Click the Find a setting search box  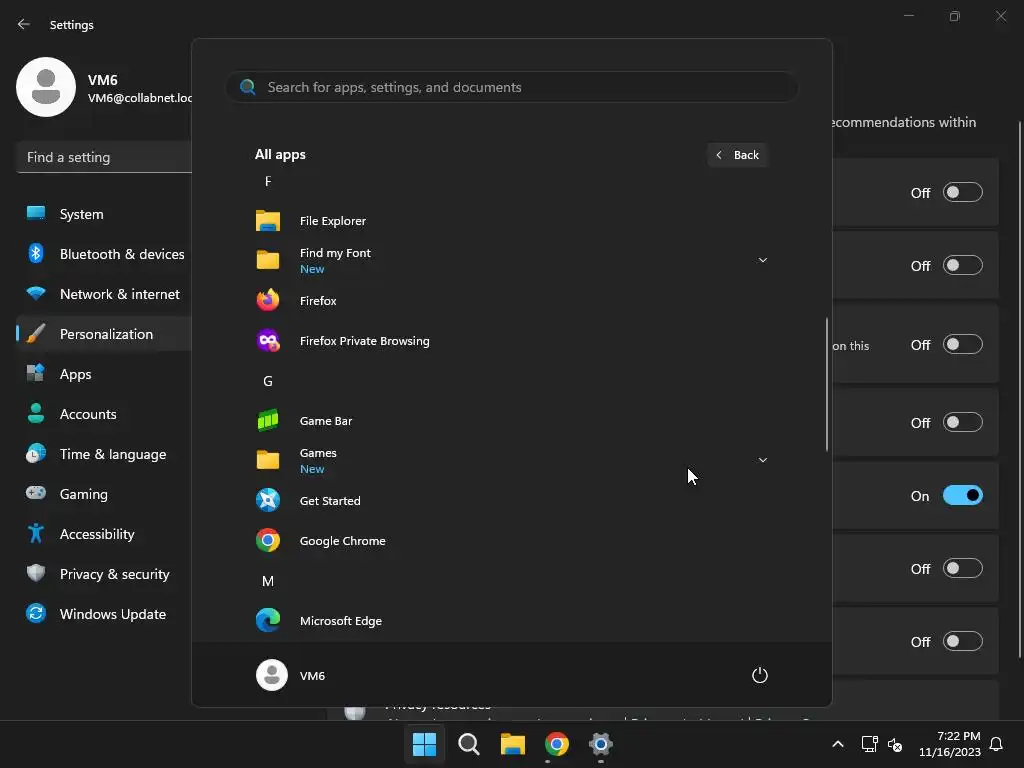104,157
